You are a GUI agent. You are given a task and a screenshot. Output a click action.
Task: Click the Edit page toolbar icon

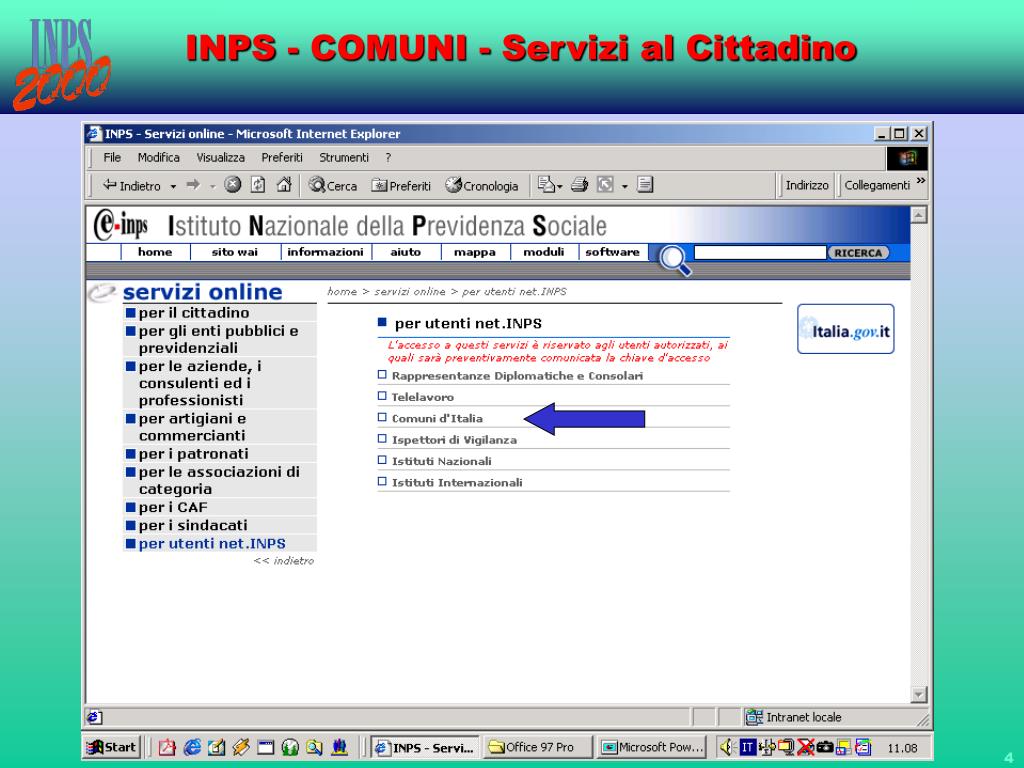pyautogui.click(x=645, y=185)
